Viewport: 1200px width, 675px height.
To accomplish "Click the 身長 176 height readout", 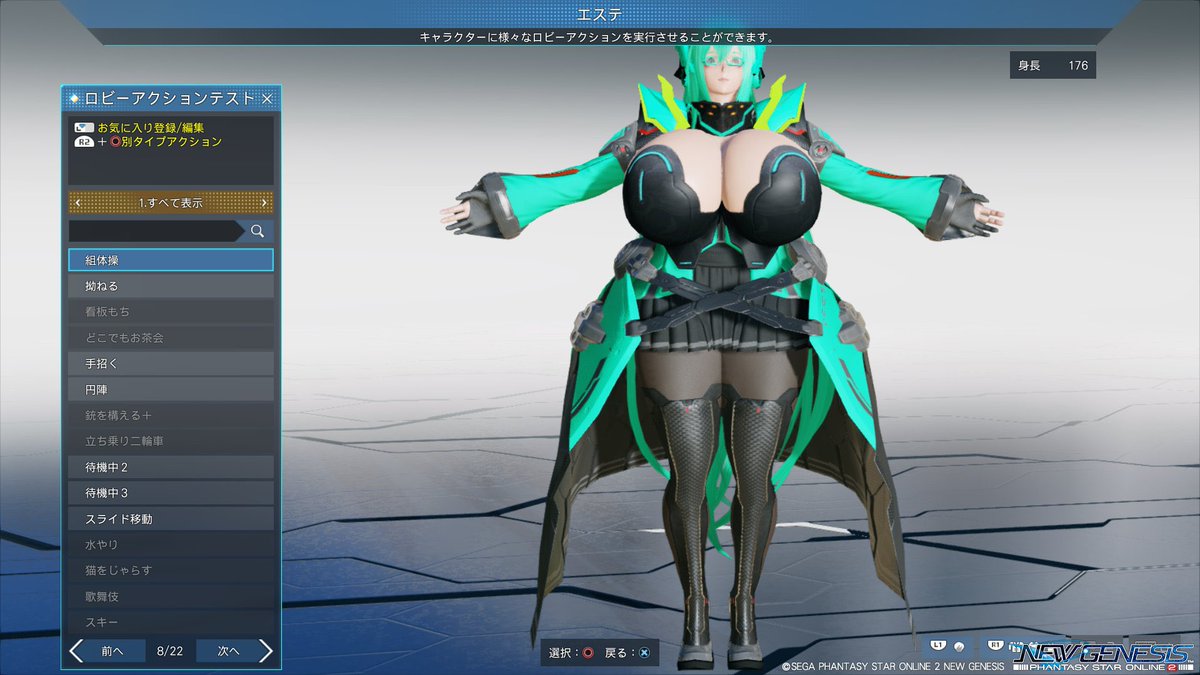I will (x=1053, y=66).
